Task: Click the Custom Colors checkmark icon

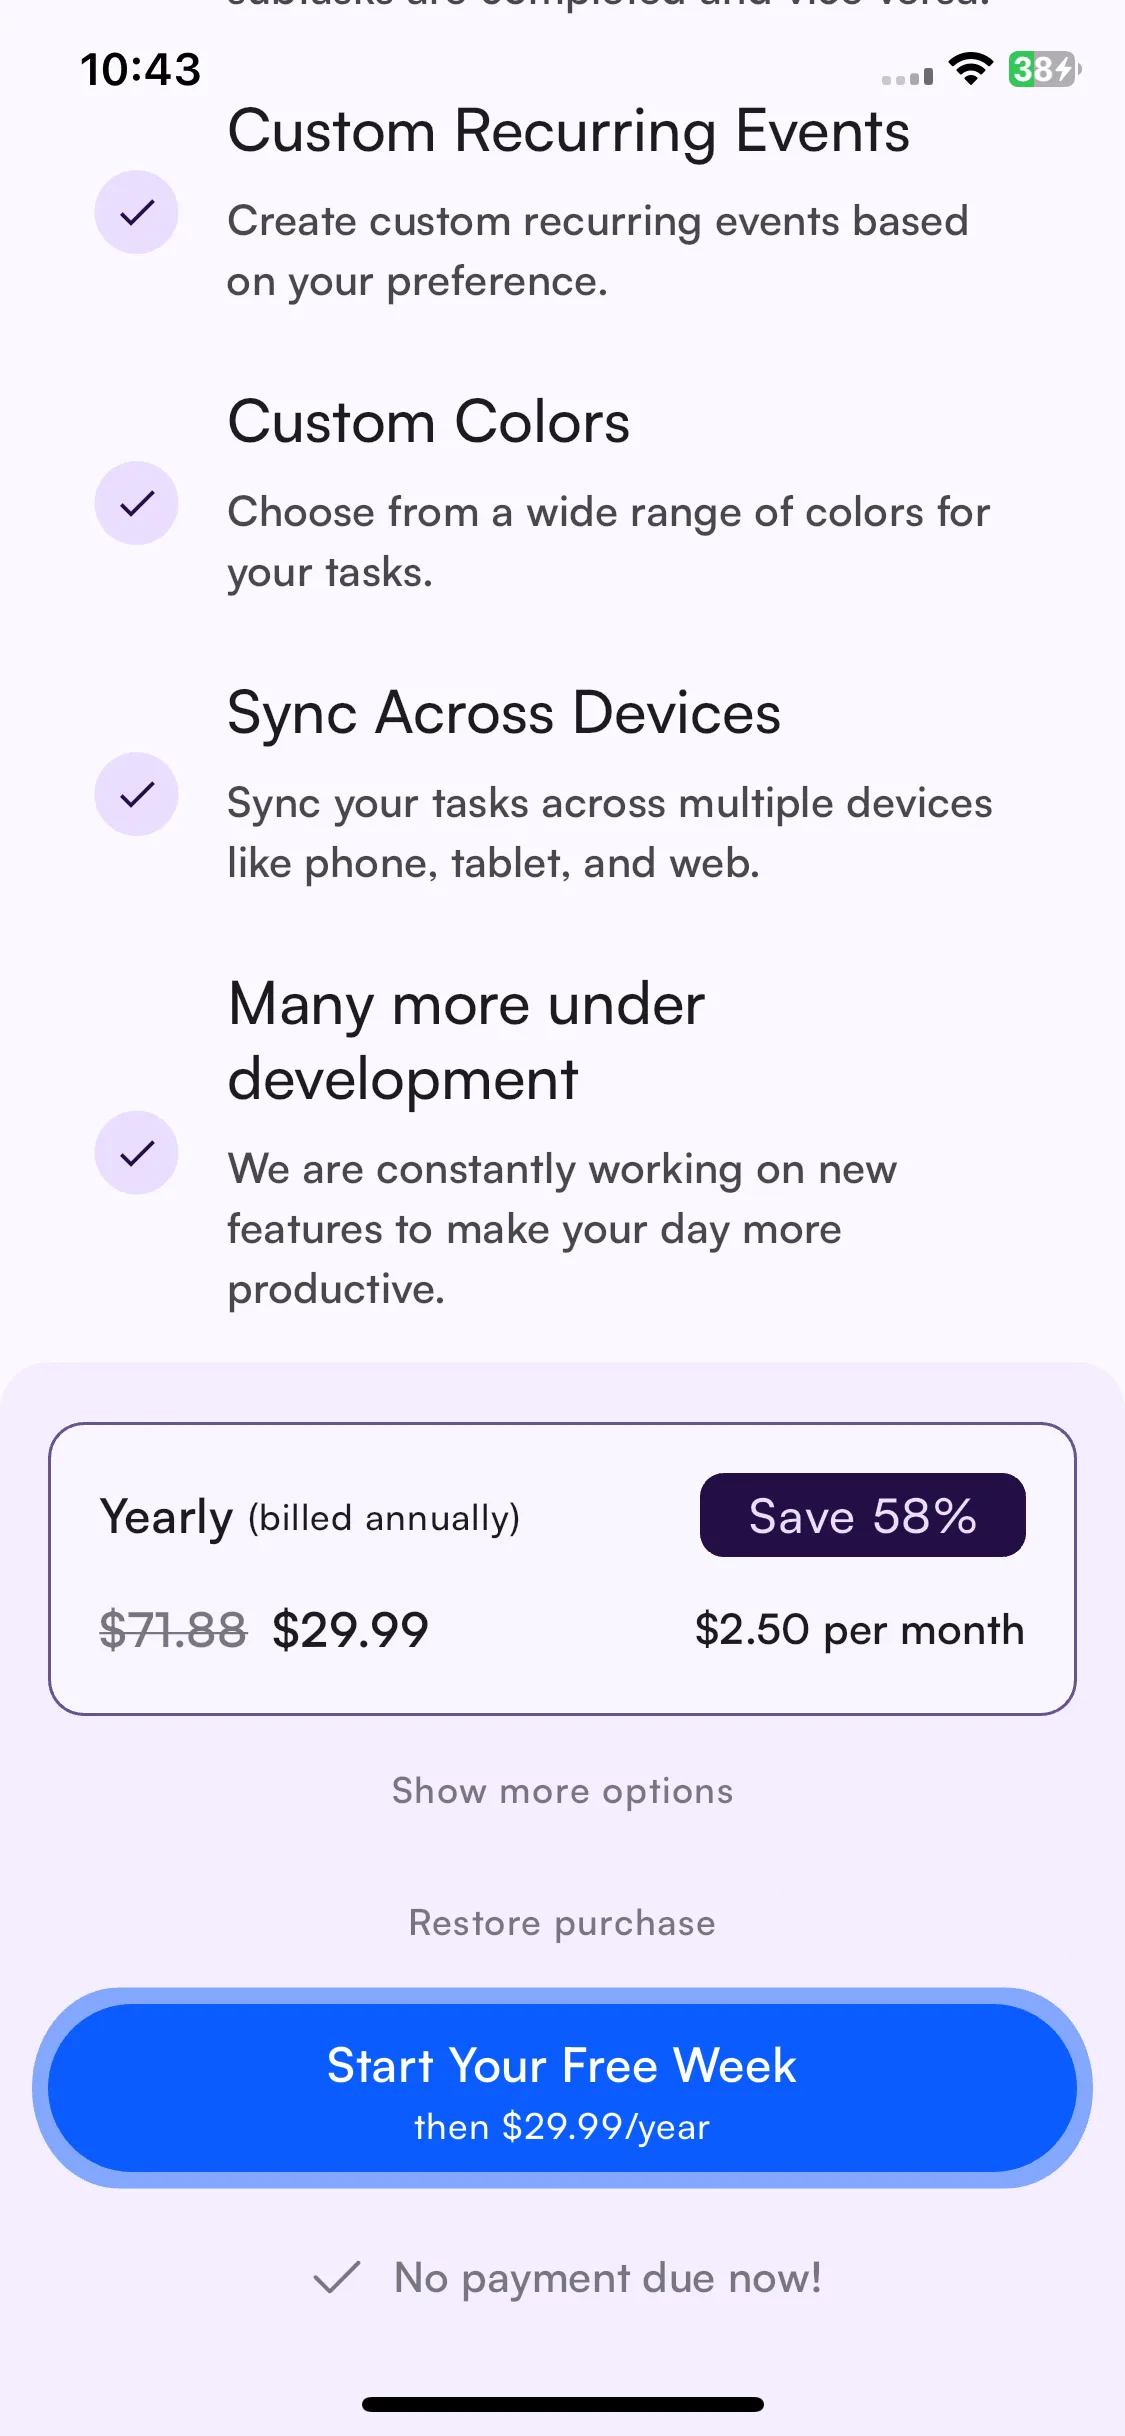Action: click(136, 503)
